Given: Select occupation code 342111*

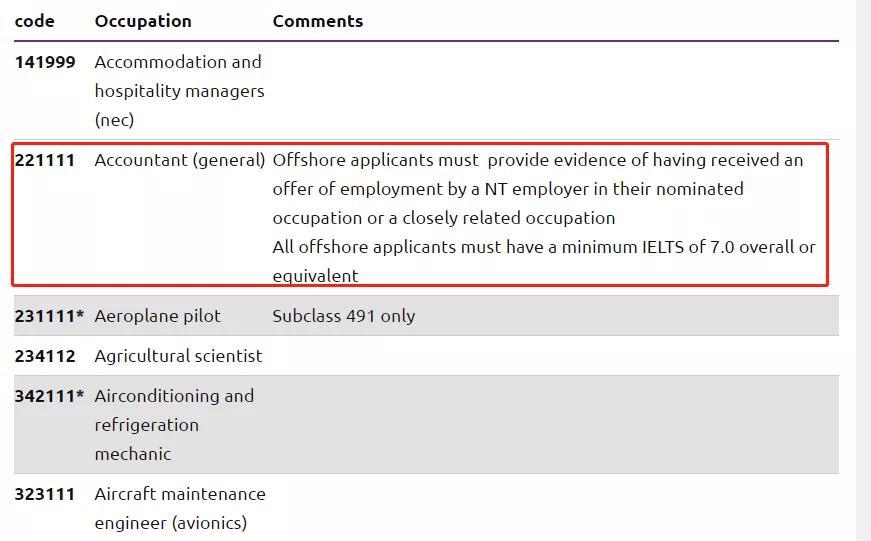Looking at the screenshot, I should [49, 395].
